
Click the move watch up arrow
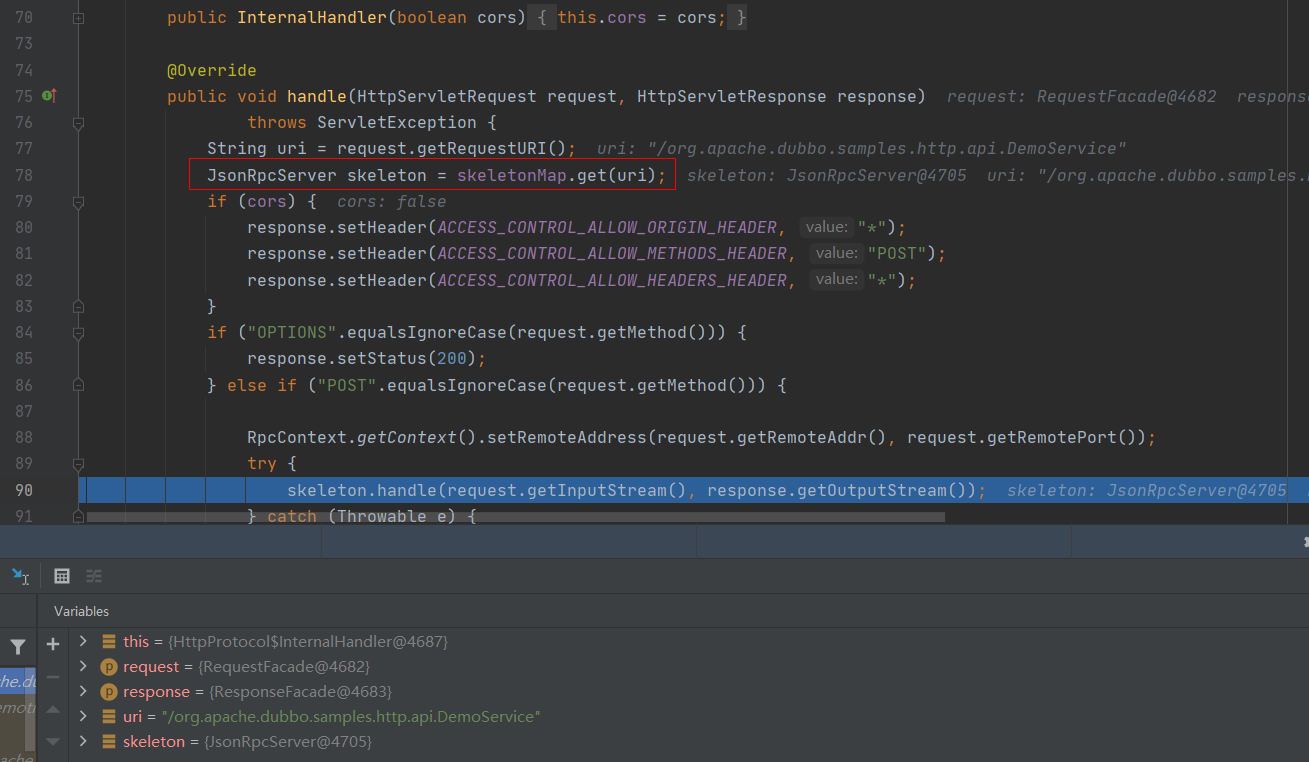tap(53, 710)
